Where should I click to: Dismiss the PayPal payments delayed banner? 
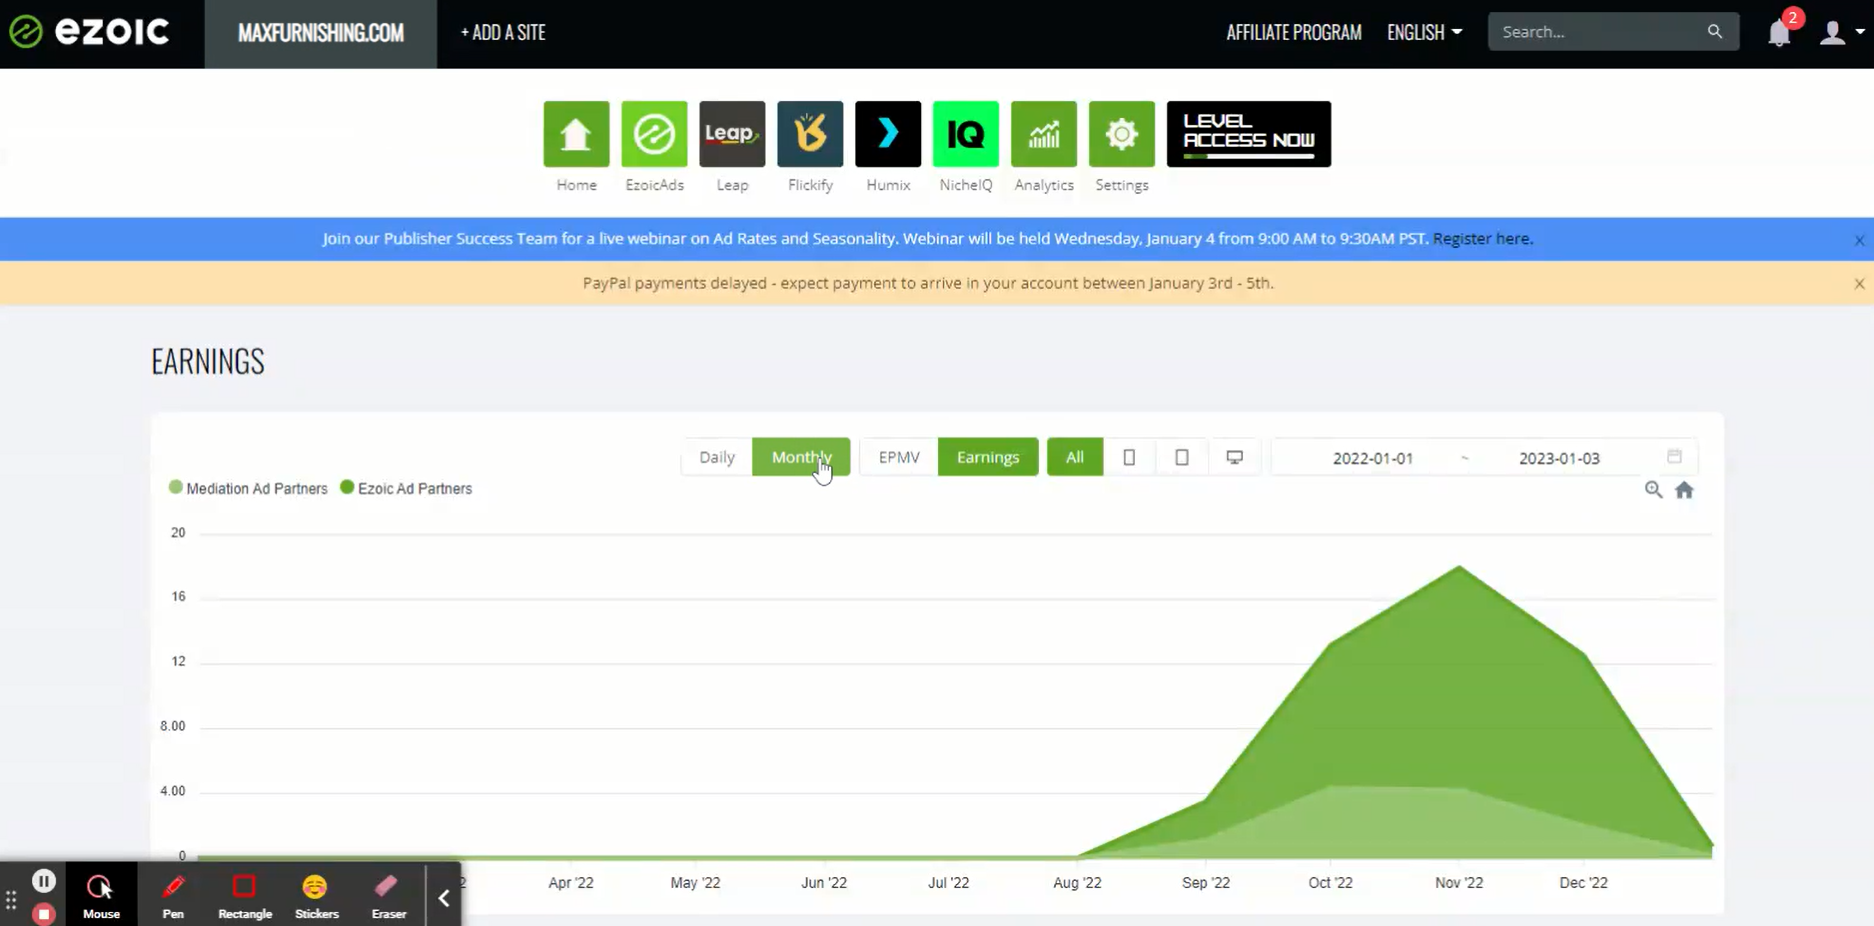[x=1859, y=284]
